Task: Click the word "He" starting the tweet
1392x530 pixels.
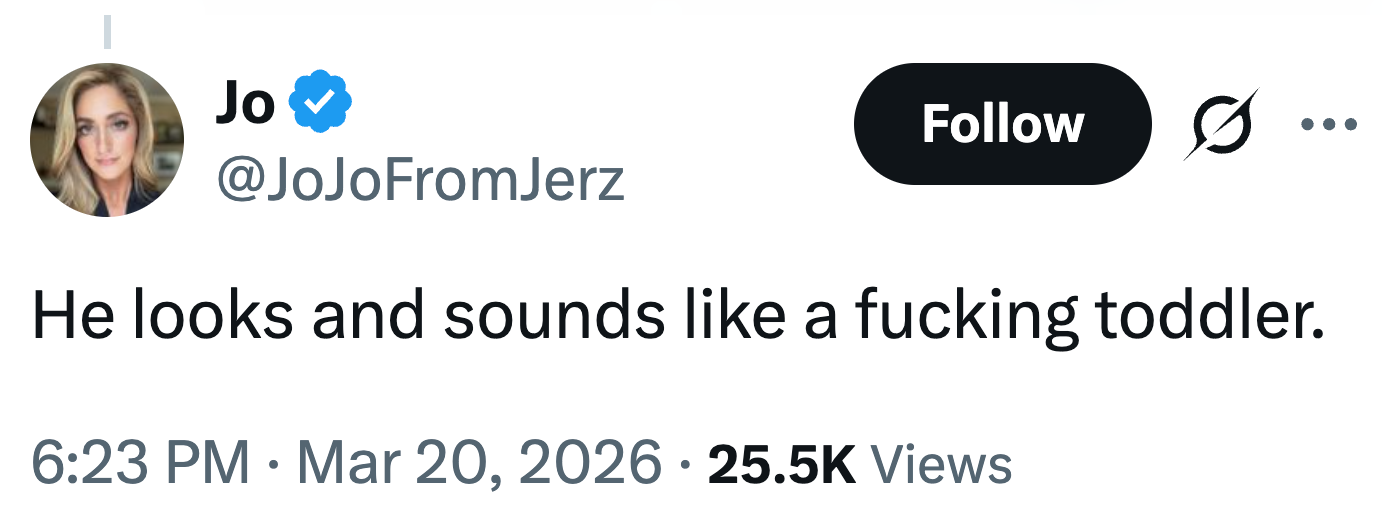Action: (64, 316)
